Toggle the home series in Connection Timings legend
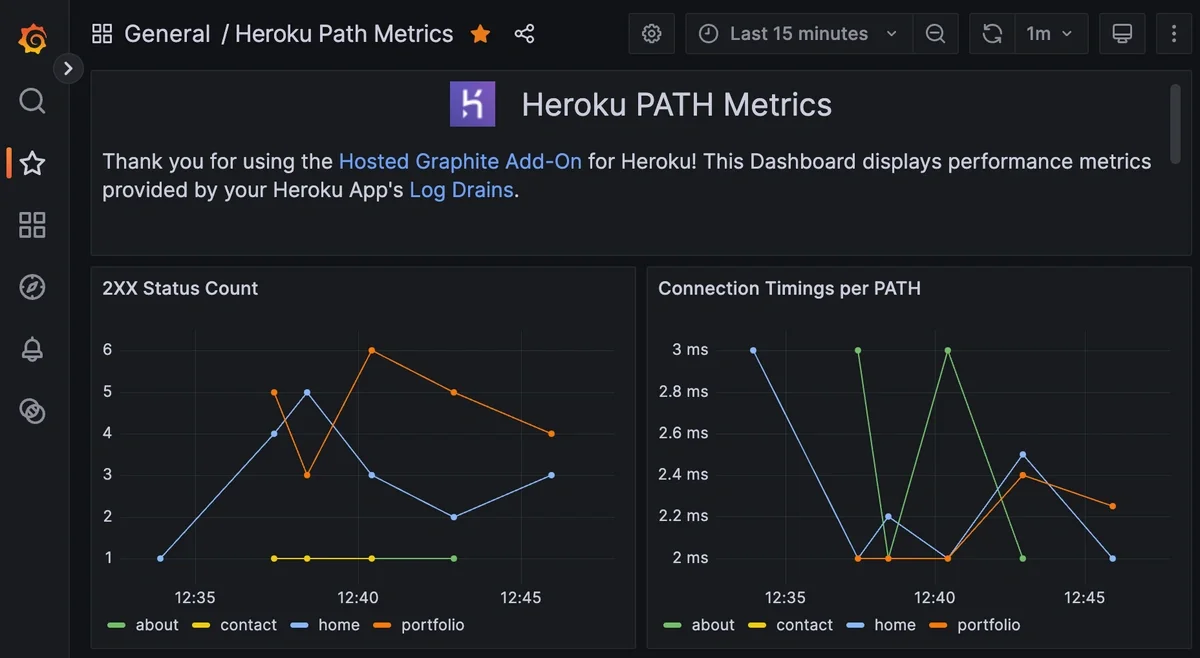Viewport: 1200px width, 658px height. pos(893,625)
